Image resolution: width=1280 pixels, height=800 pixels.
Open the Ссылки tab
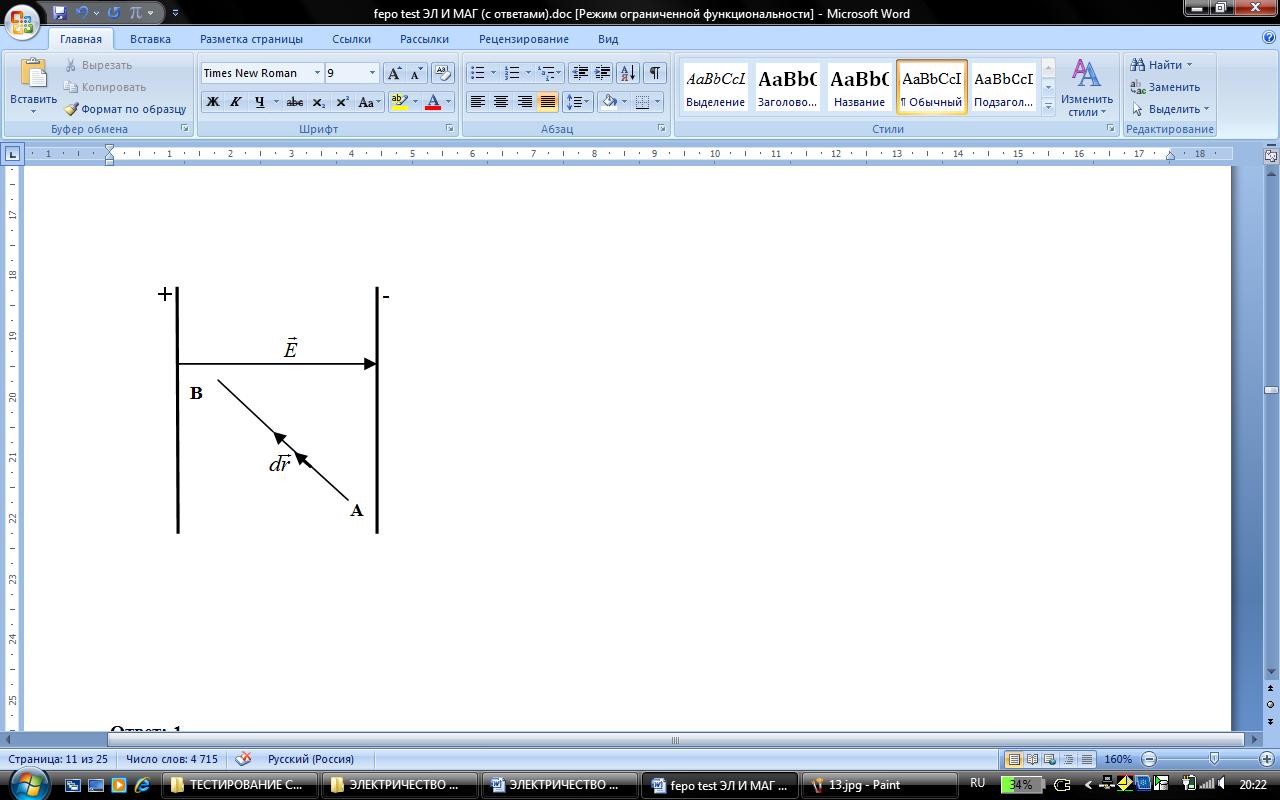pyautogui.click(x=351, y=39)
